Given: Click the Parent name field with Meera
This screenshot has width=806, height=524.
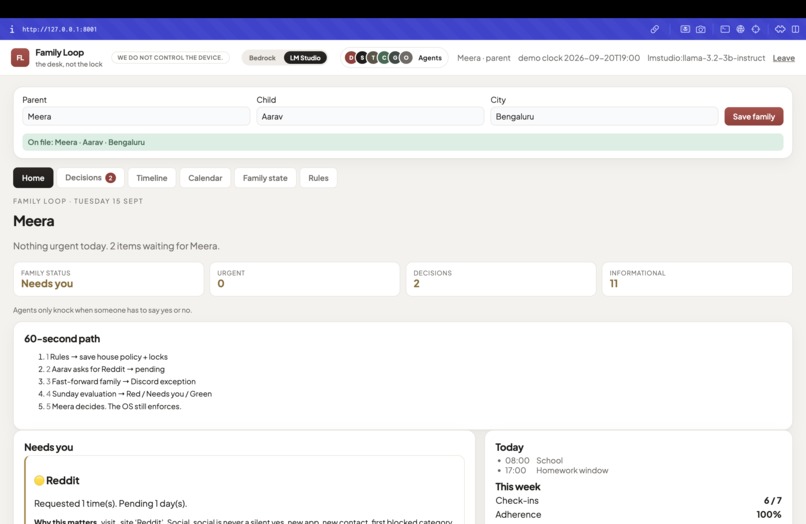Looking at the screenshot, I should (x=136, y=116).
